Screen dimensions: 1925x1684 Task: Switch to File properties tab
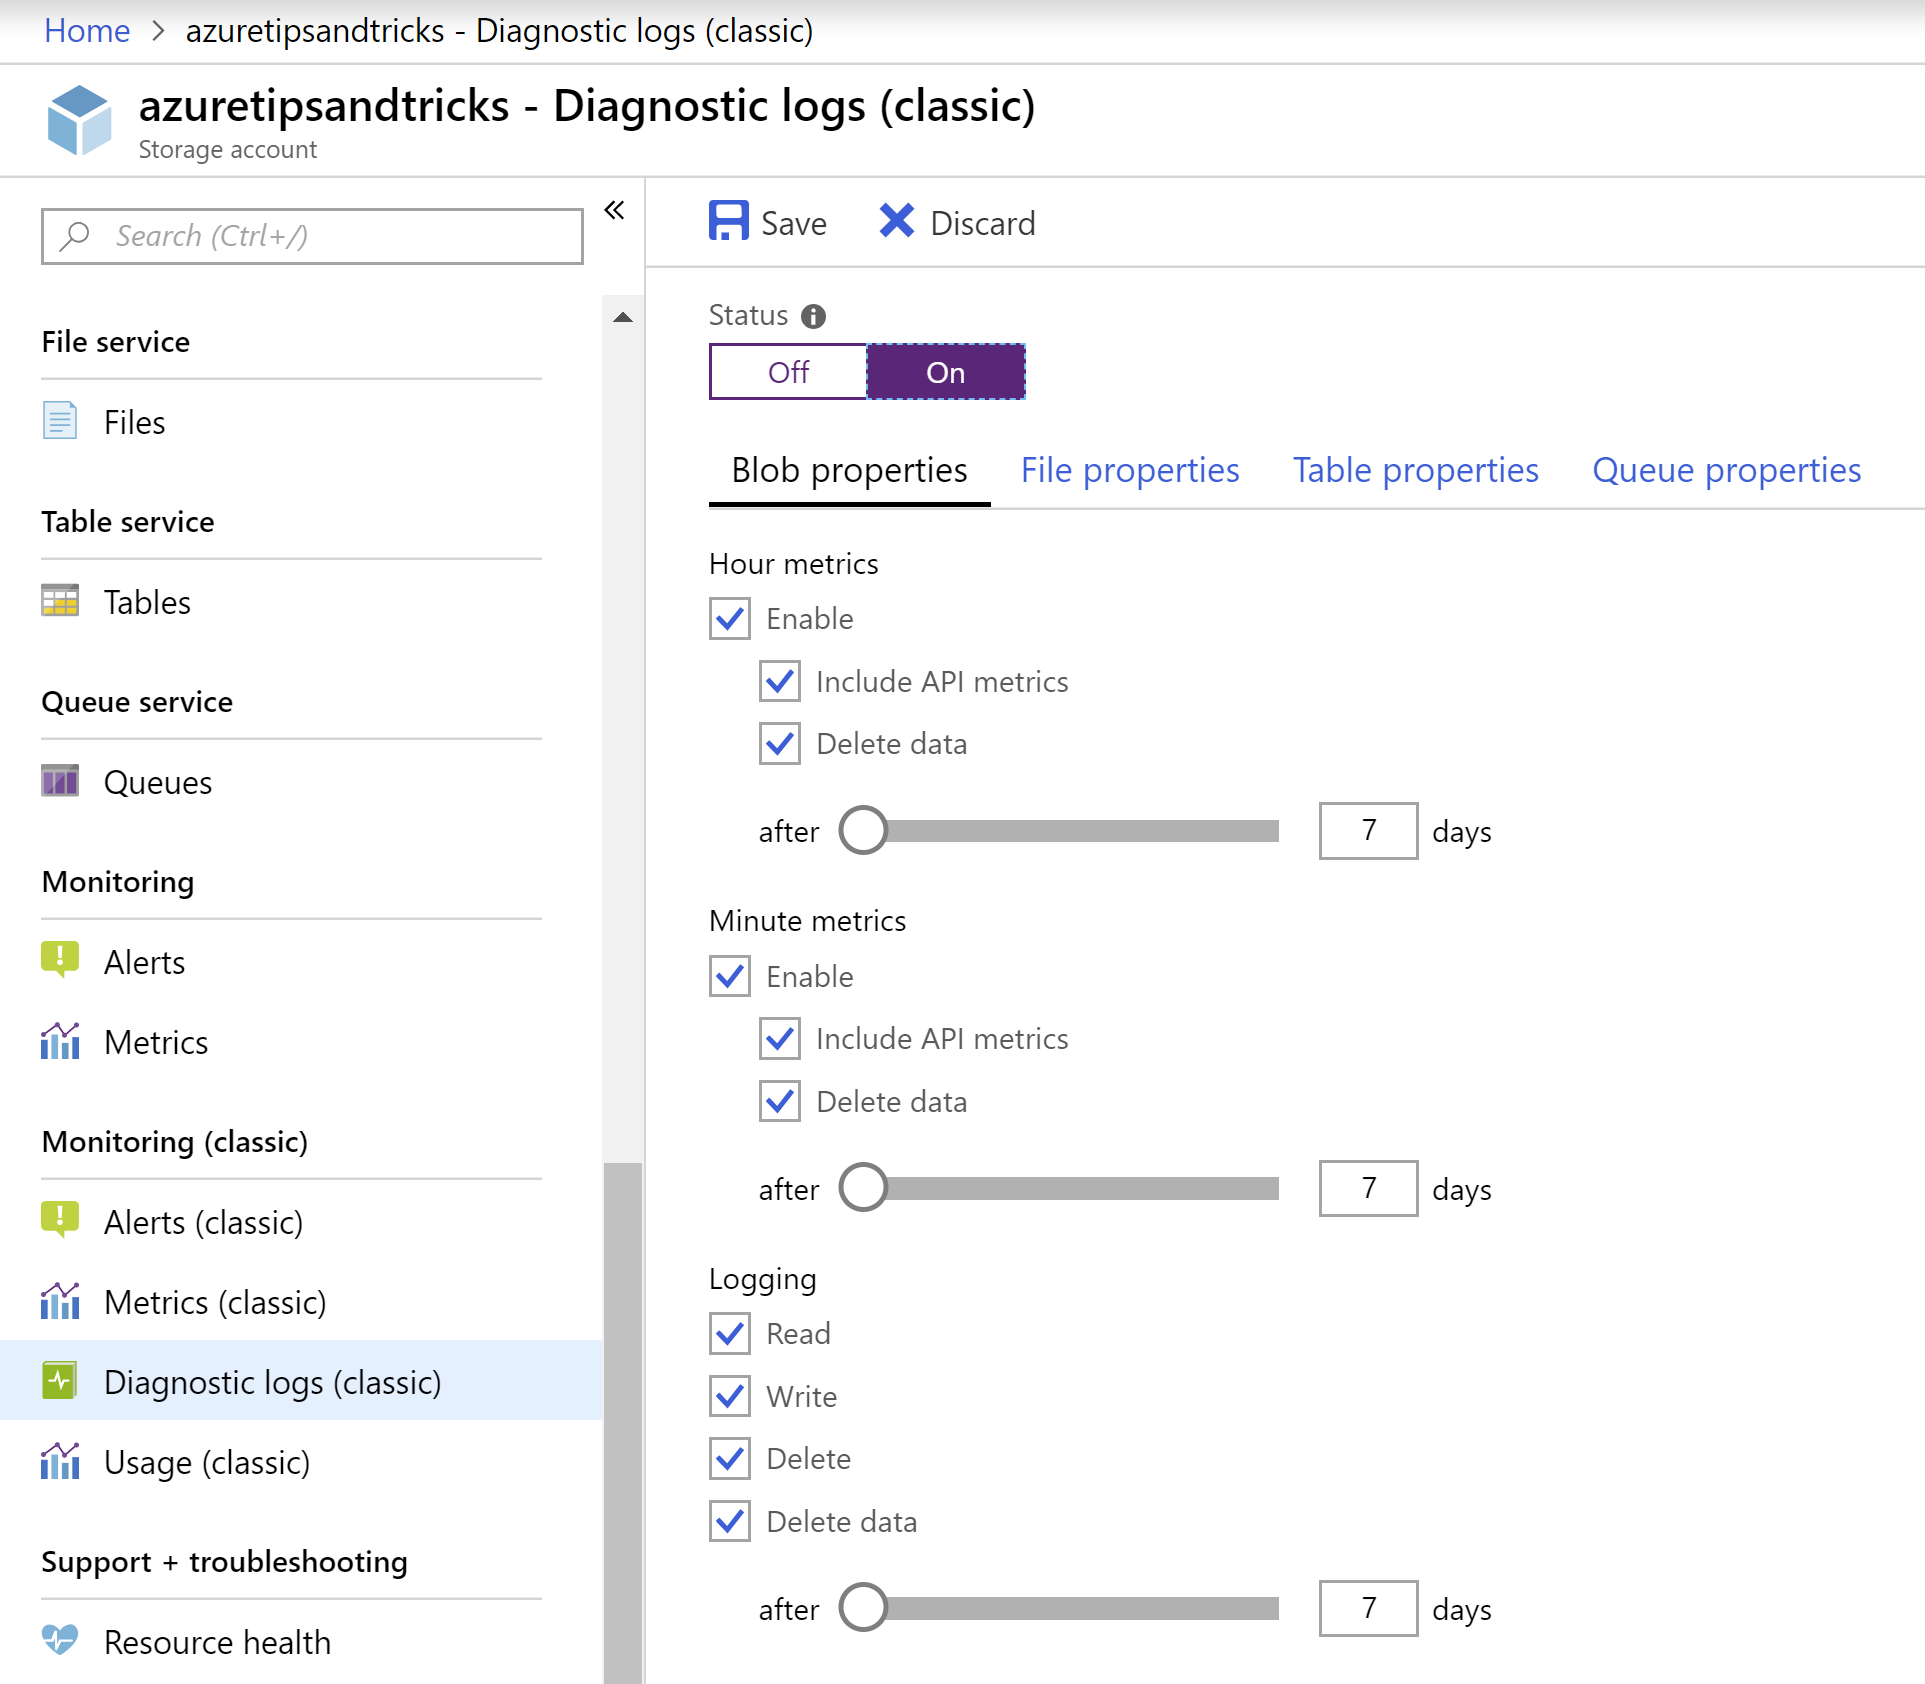[x=1130, y=470]
